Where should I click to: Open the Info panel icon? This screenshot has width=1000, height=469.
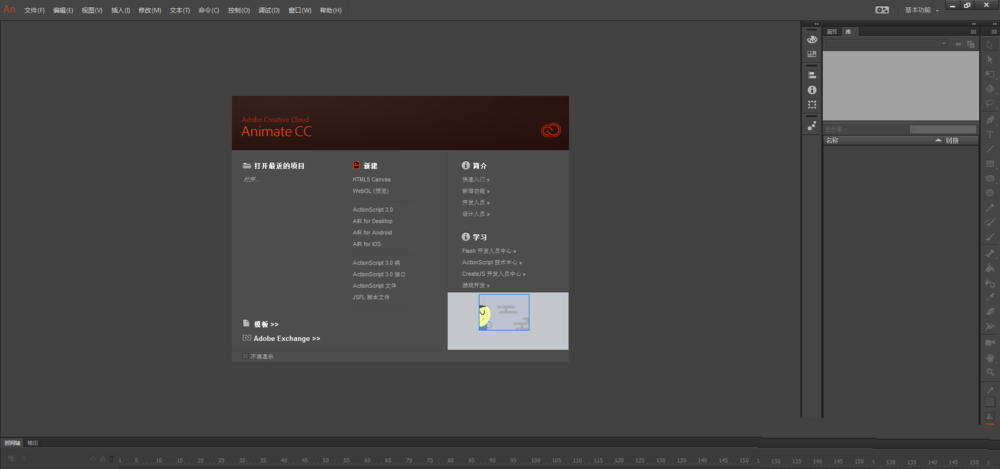[812, 90]
